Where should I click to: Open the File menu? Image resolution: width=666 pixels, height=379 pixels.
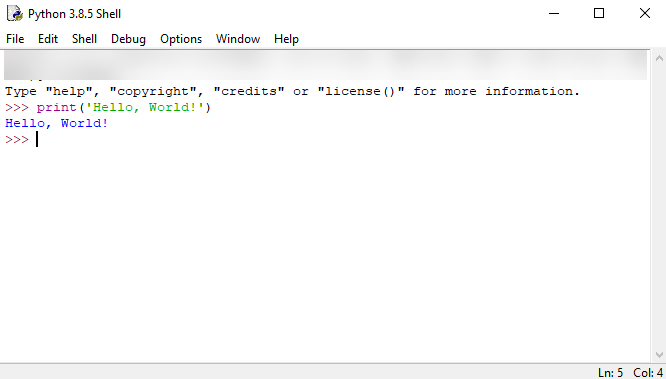coord(15,39)
